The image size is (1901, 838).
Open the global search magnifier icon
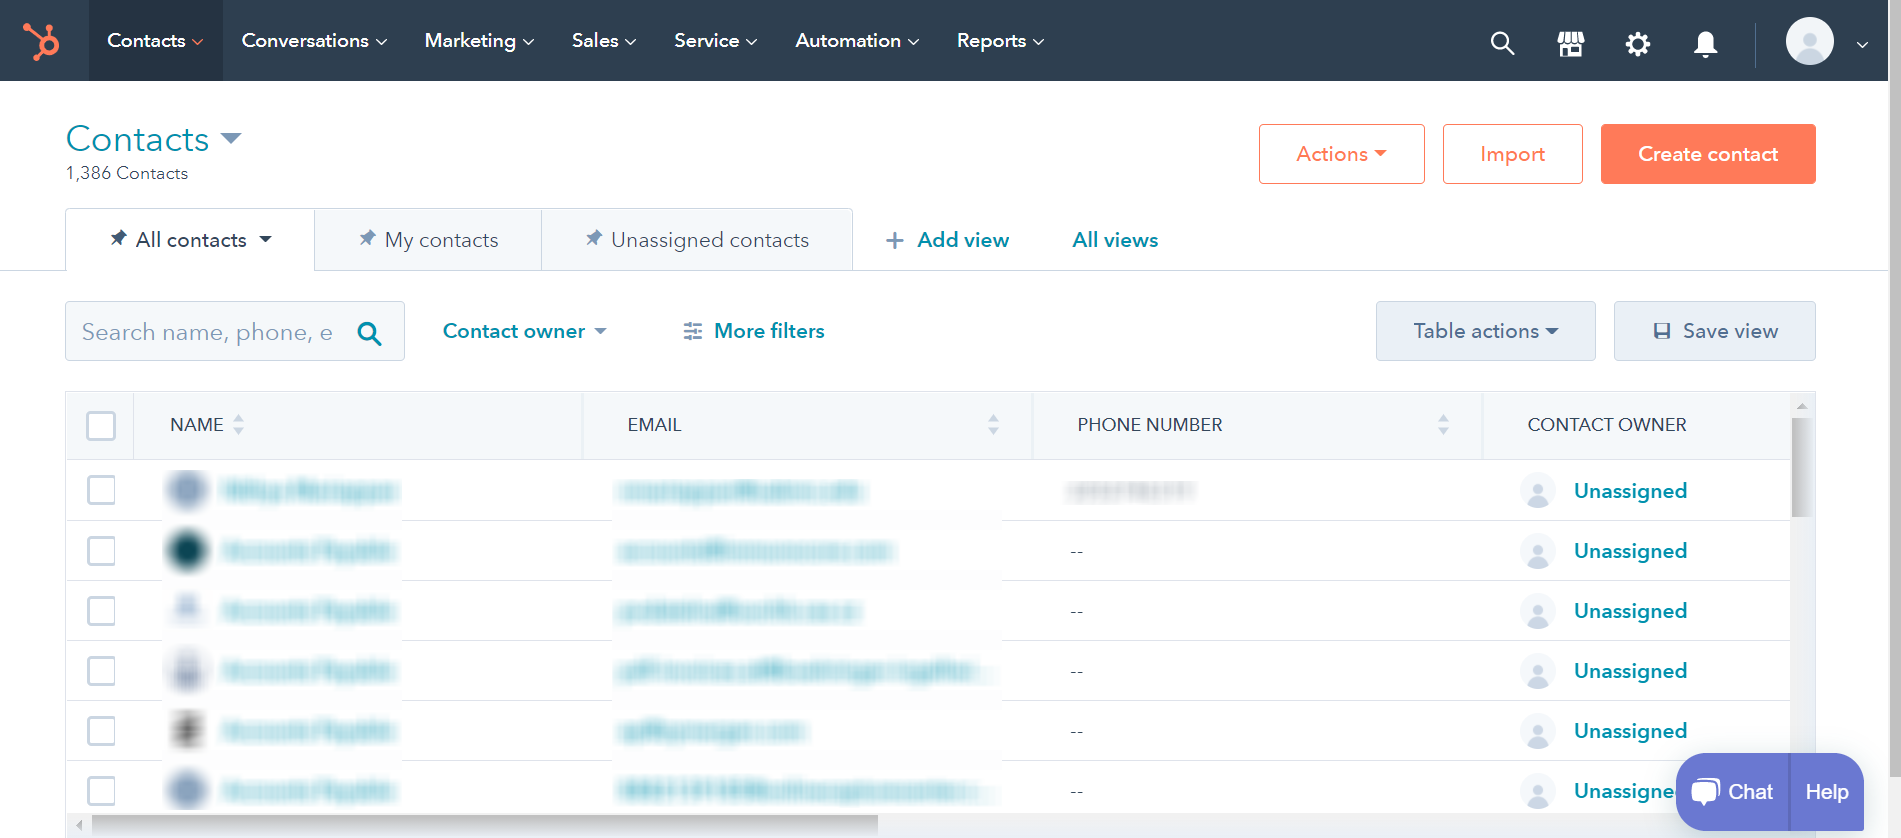[x=1502, y=43]
